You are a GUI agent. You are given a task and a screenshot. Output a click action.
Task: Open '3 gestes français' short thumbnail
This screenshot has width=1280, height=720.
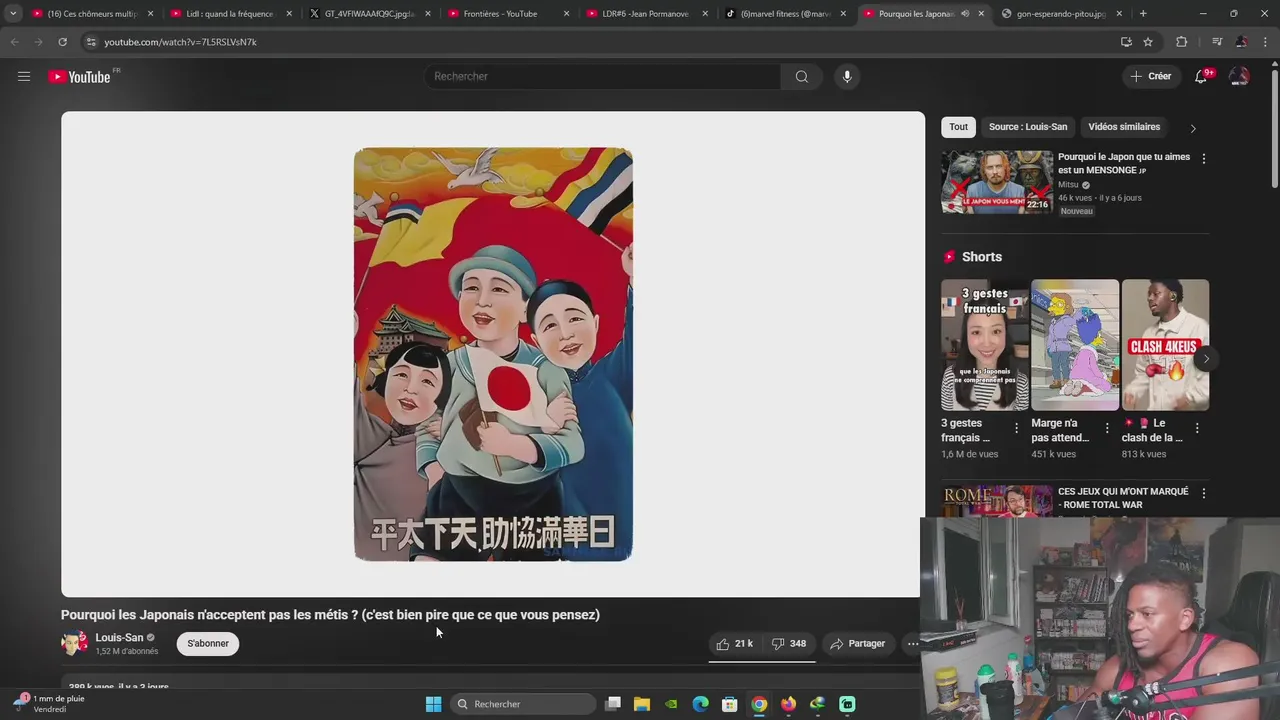984,345
